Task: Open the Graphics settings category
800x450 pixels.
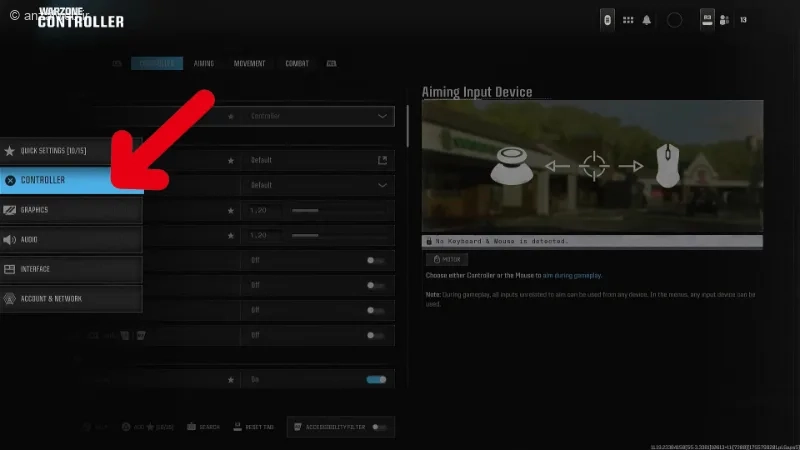Action: [x=71, y=210]
